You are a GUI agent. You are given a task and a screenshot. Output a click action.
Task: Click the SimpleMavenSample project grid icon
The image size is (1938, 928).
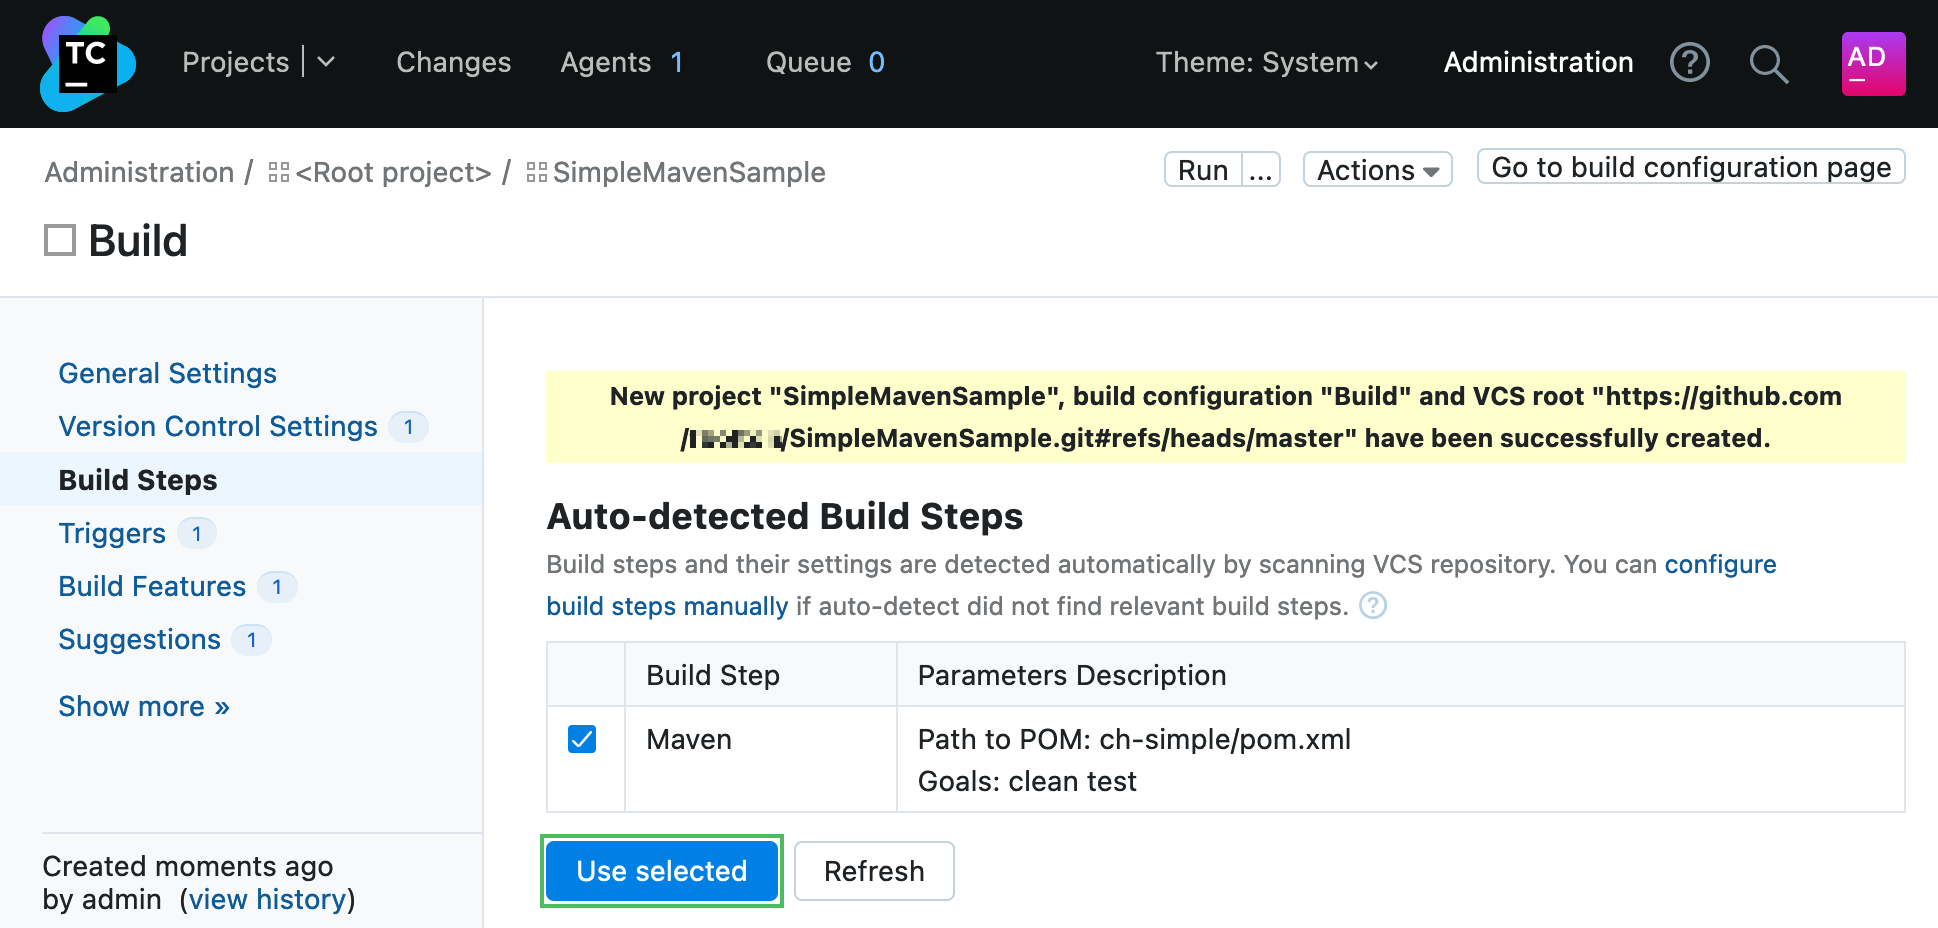pyautogui.click(x=537, y=173)
